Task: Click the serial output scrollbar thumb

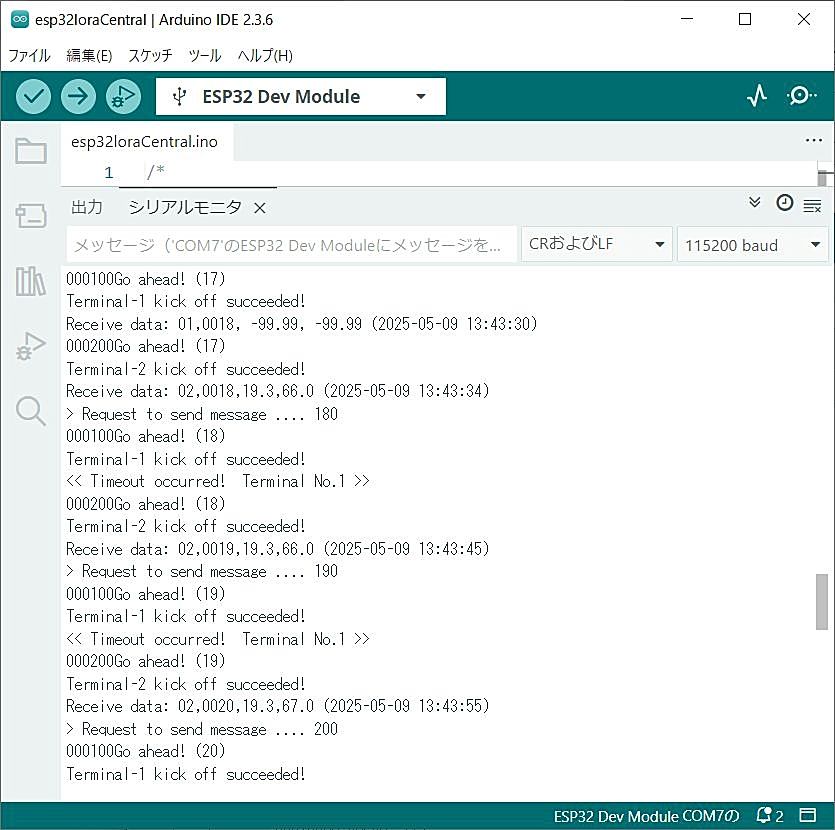Action: coord(822,602)
